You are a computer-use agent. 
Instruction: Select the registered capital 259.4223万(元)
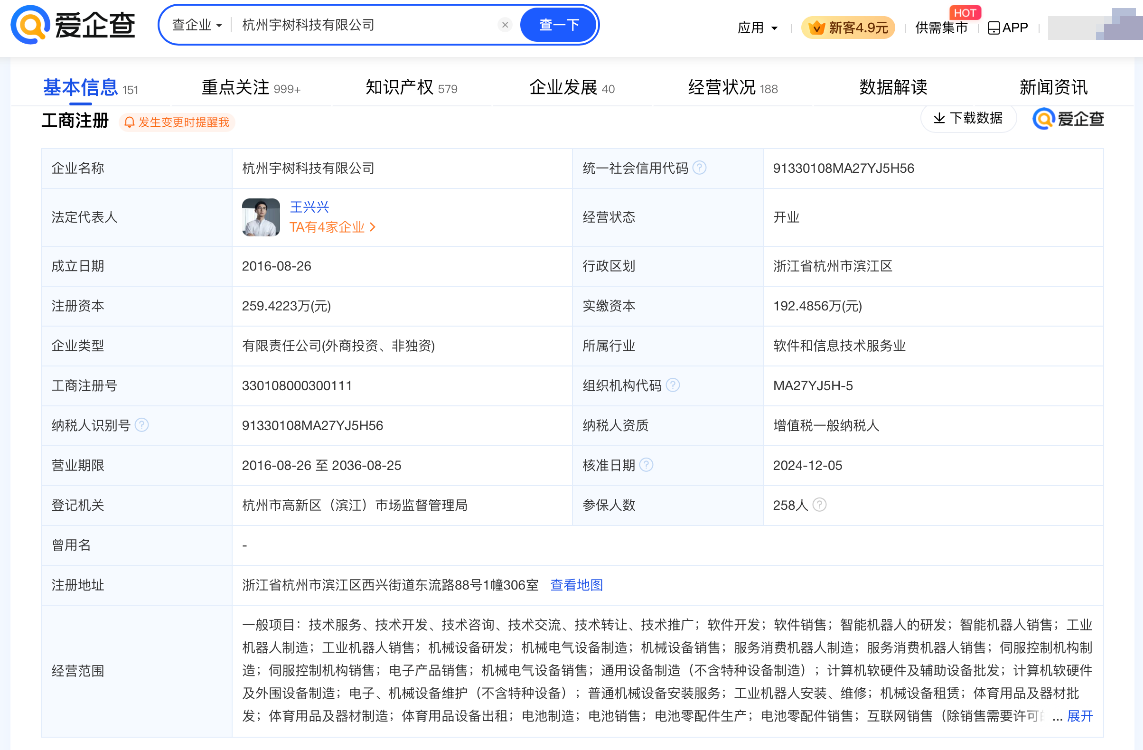286,306
